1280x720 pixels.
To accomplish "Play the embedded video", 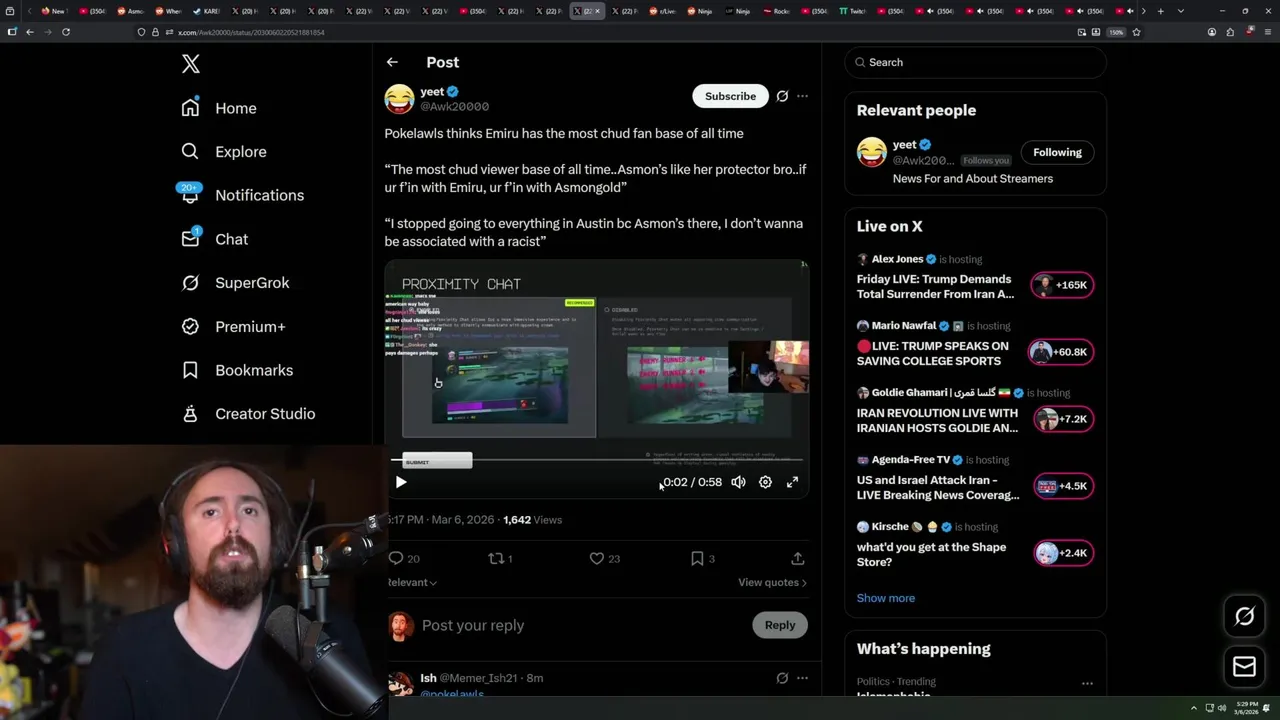I will pos(401,482).
